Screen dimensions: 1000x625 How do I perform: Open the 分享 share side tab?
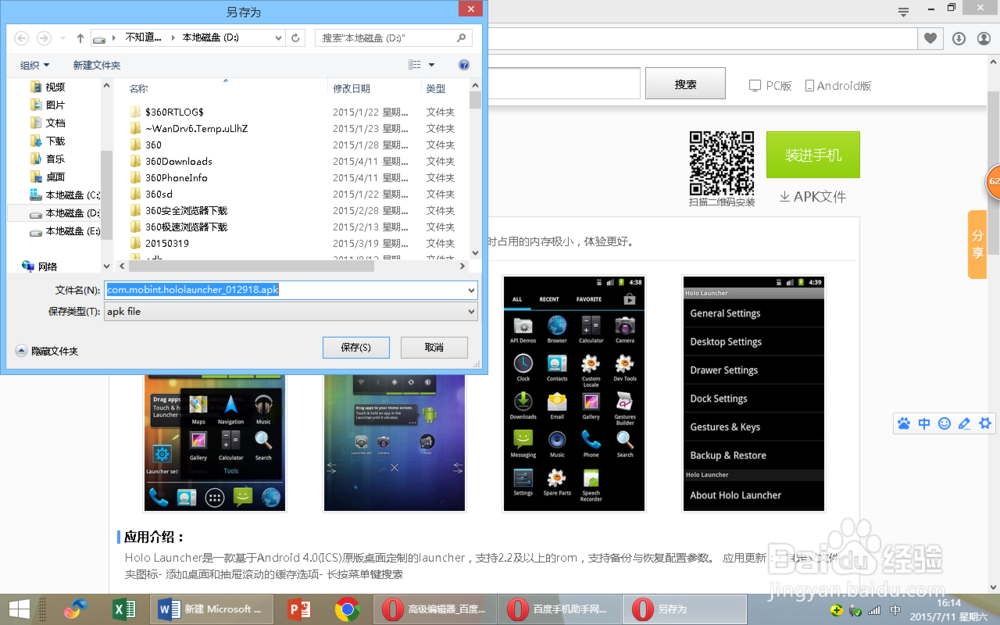click(978, 244)
